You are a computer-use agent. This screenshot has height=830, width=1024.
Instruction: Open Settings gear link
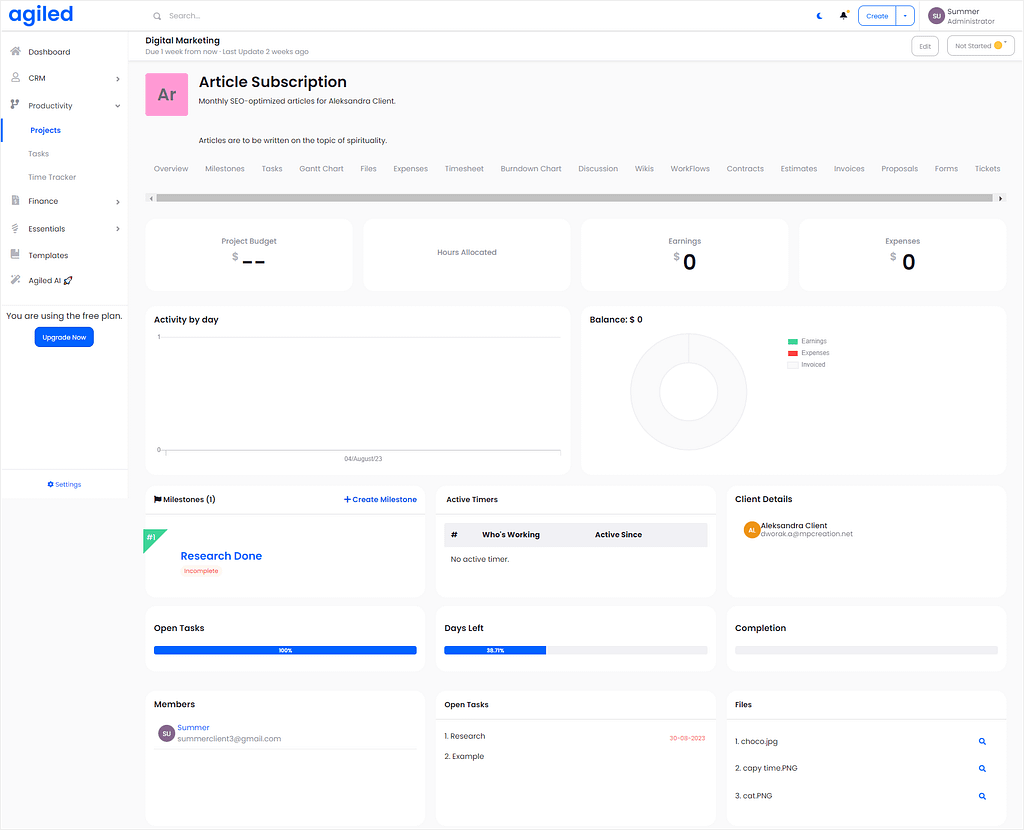(x=64, y=485)
